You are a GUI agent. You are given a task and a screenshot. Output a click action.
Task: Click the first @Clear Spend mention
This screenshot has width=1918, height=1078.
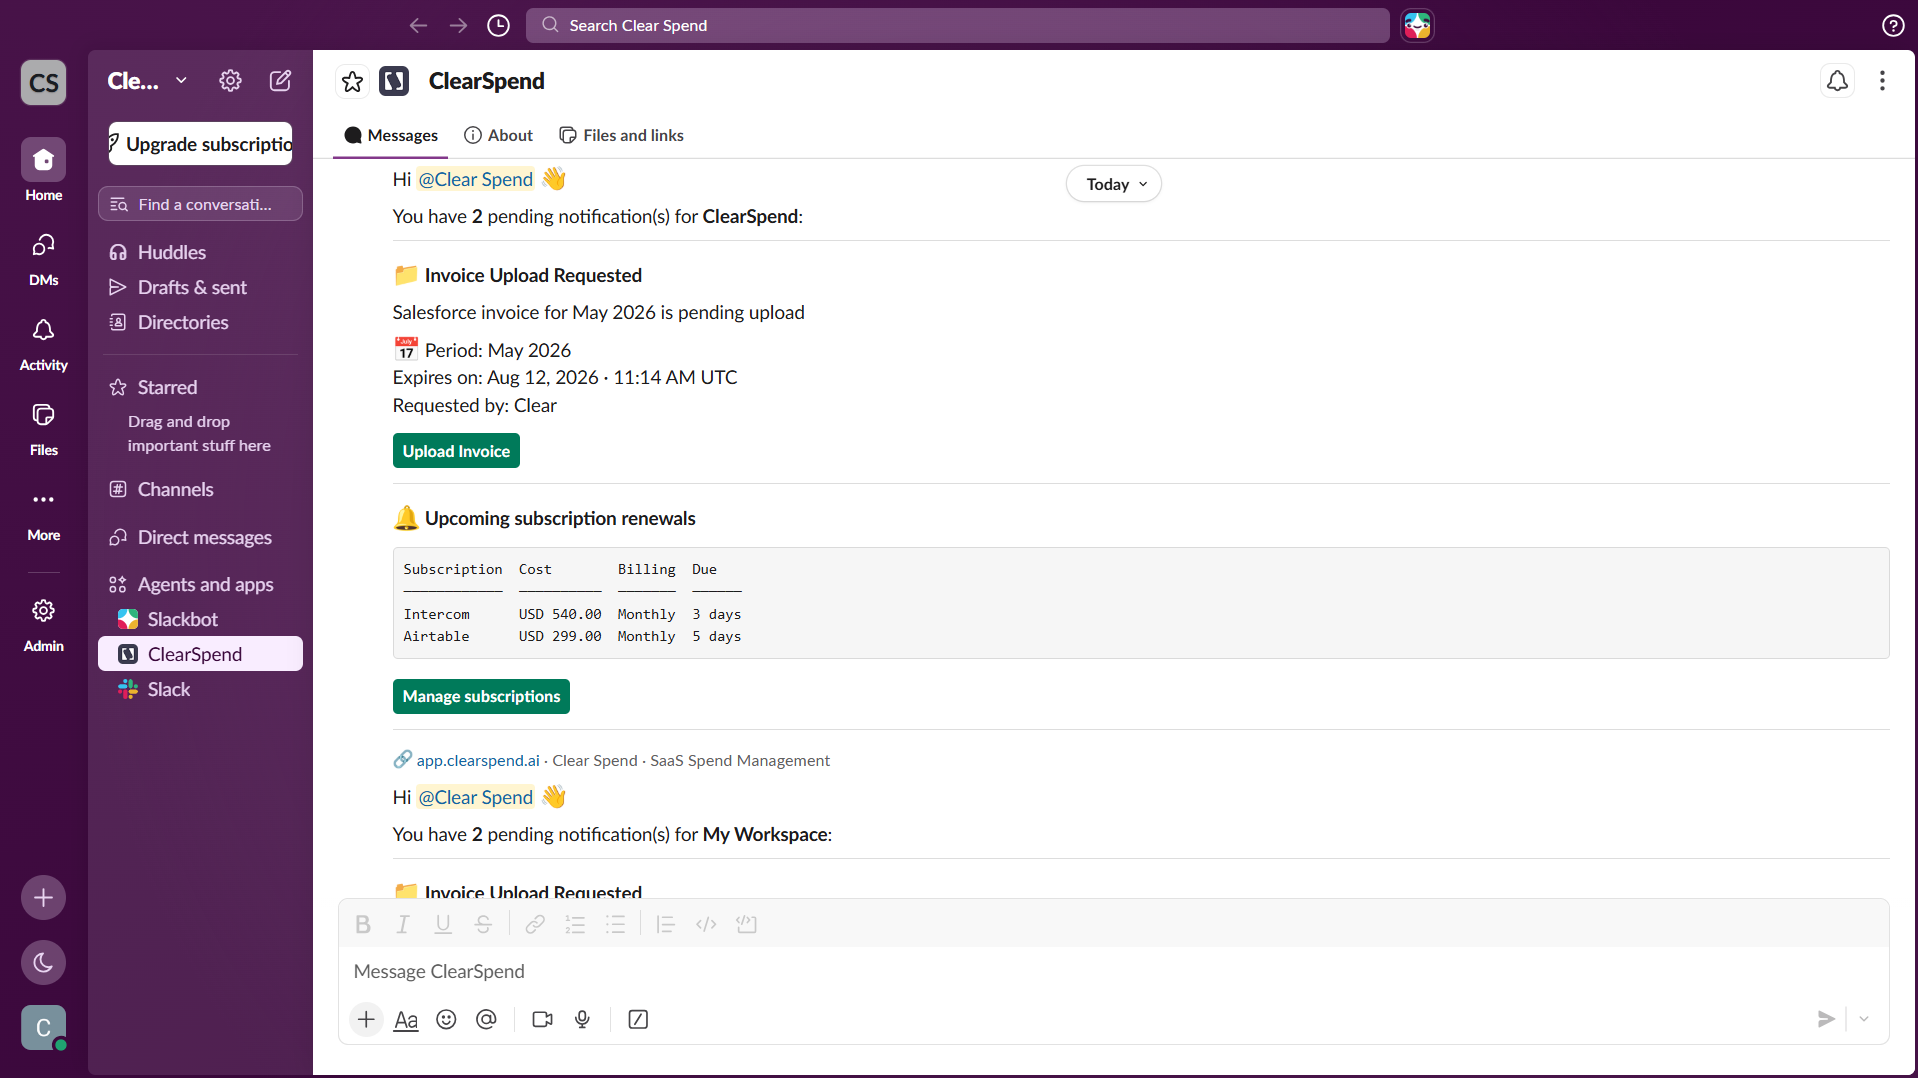[475, 179]
